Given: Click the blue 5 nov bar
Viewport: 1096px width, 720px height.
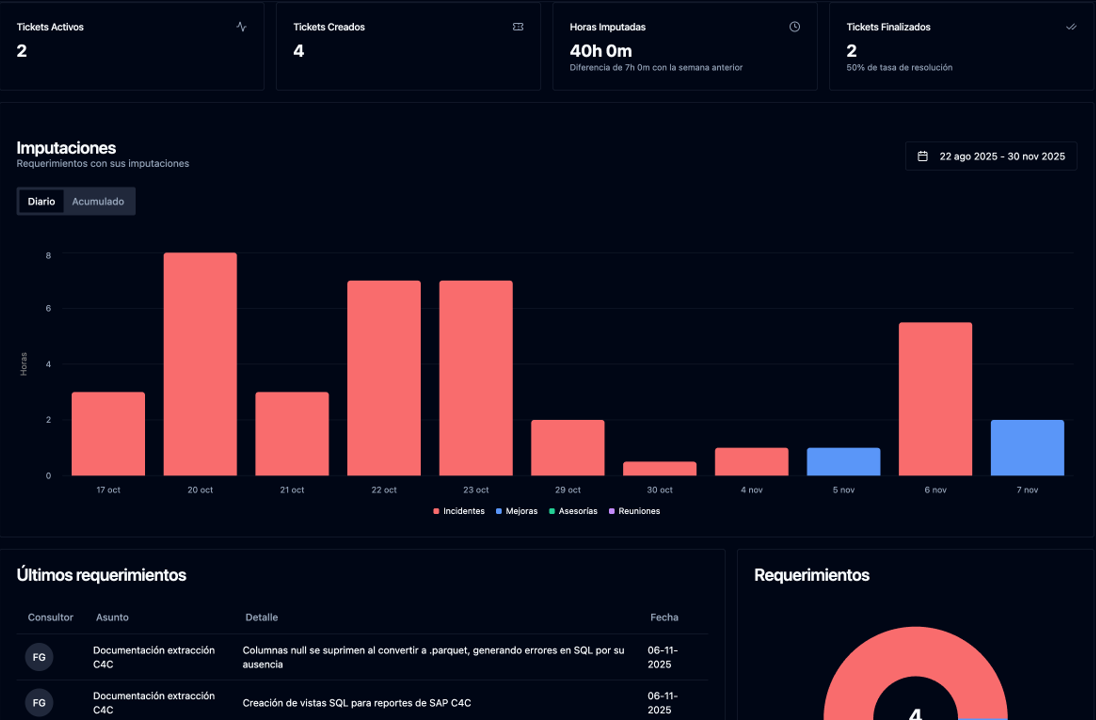Looking at the screenshot, I should (x=844, y=462).
